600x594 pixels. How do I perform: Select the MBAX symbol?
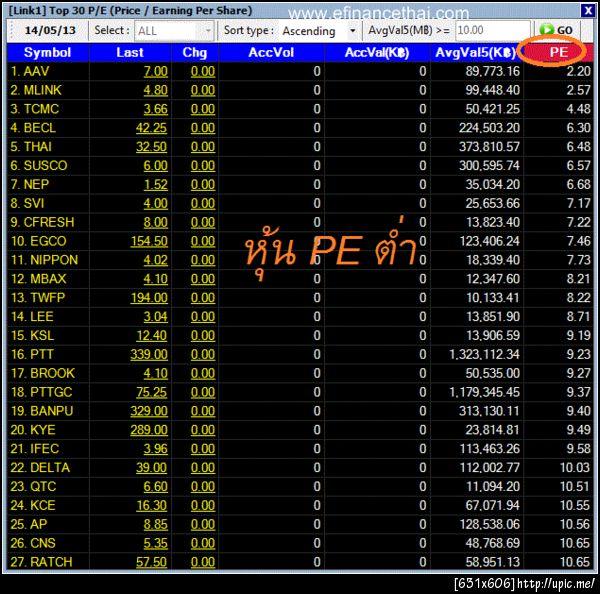pos(48,279)
